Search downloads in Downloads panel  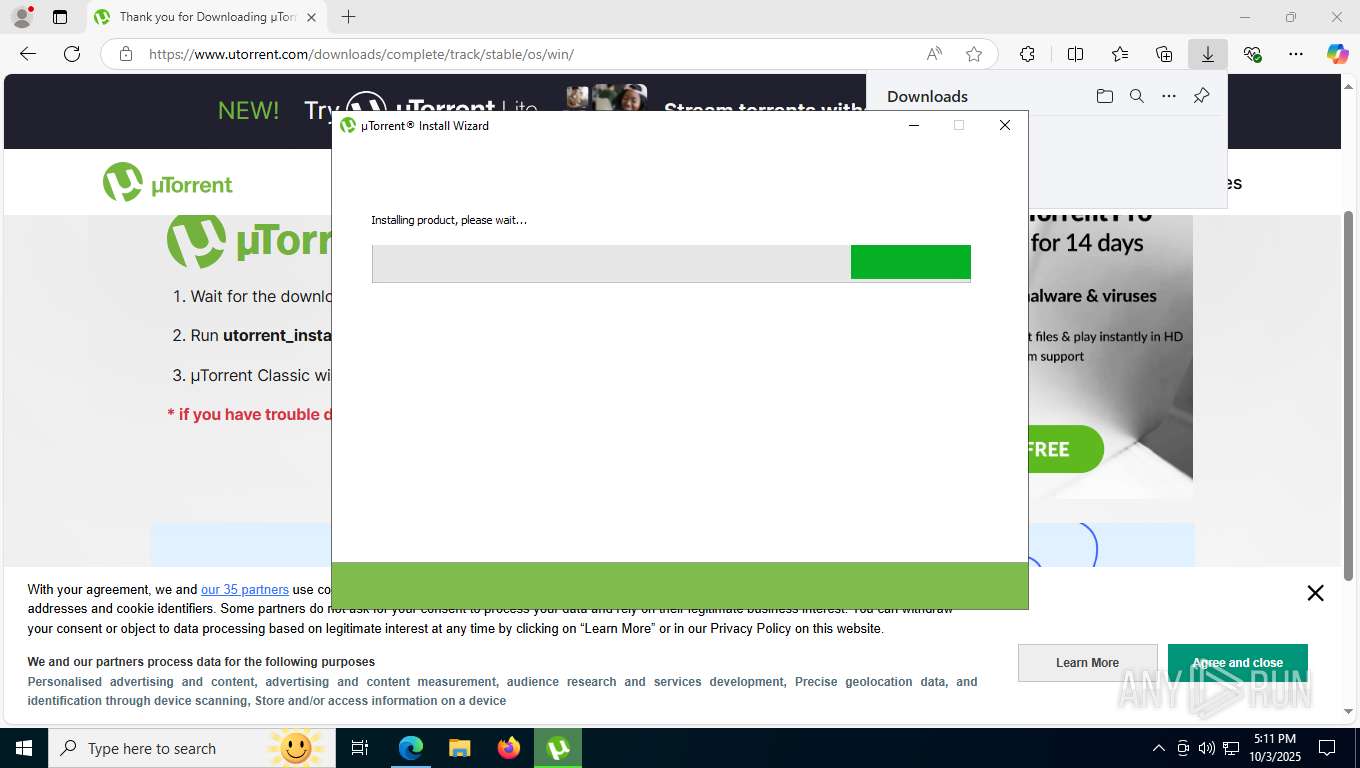[x=1137, y=96]
